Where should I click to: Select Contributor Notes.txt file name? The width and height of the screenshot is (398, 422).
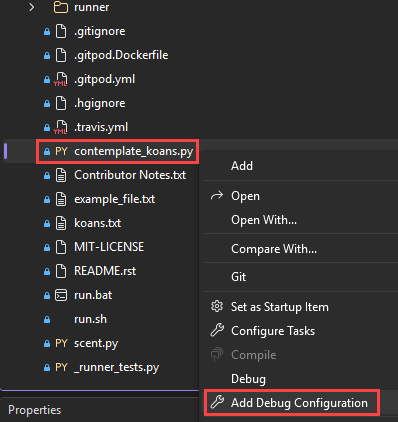coord(130,175)
